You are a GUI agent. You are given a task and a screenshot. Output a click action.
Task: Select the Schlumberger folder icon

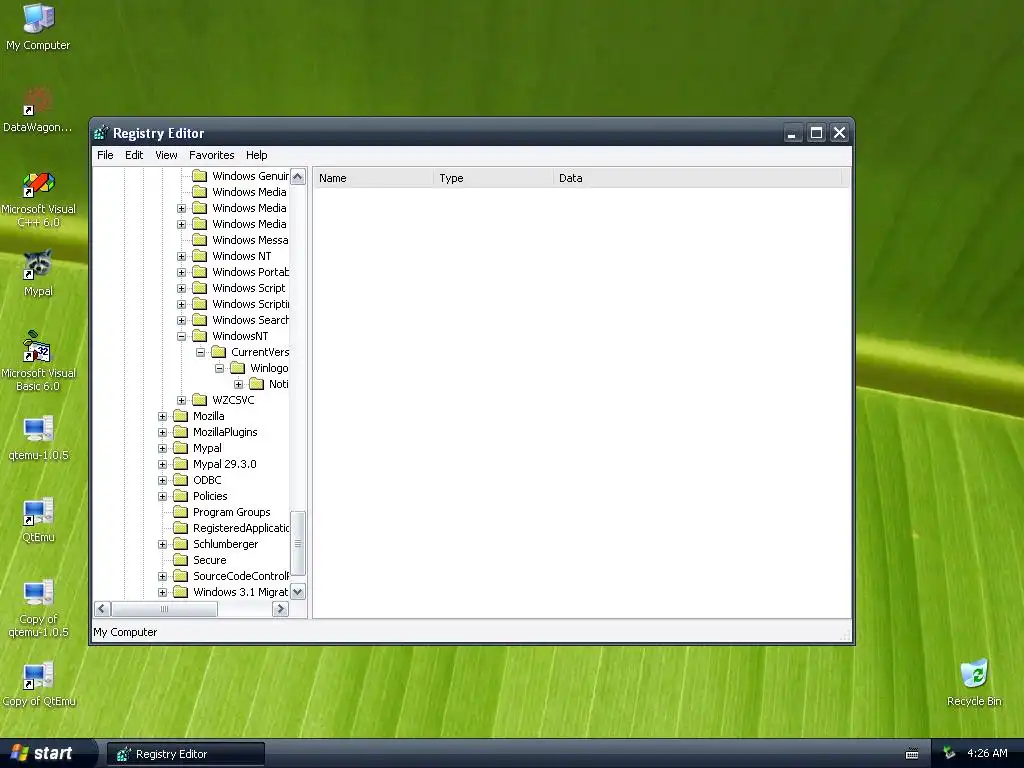click(x=180, y=544)
